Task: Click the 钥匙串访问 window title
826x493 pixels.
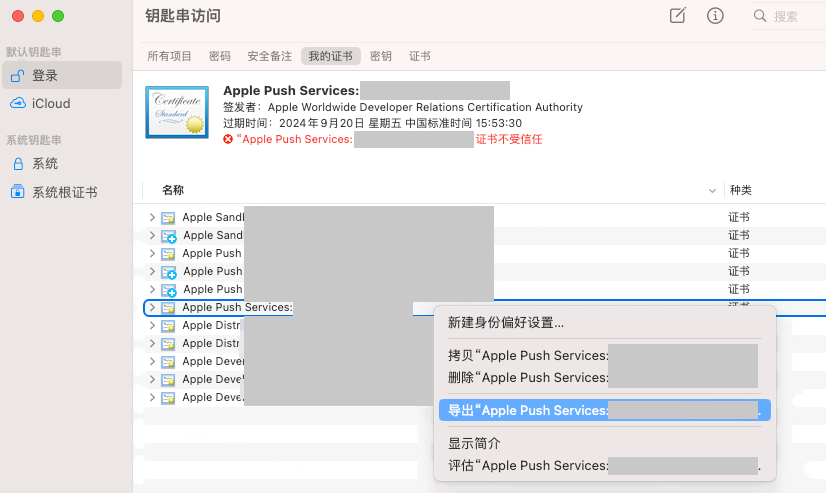Action: (183, 16)
